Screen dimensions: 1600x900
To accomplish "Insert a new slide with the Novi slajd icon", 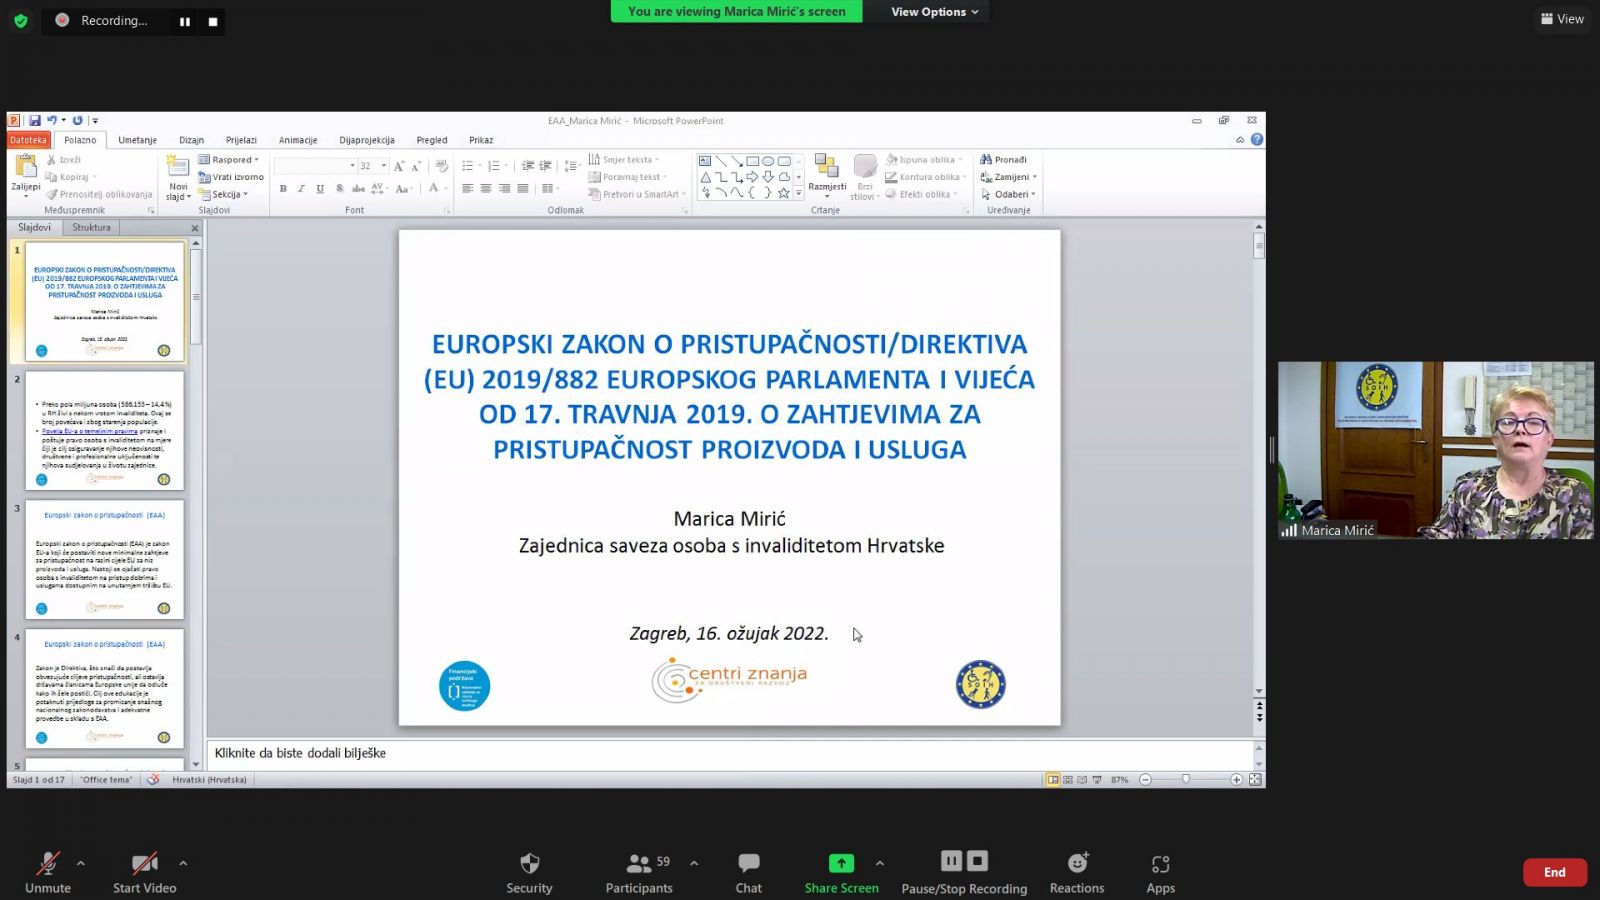I will (179, 167).
